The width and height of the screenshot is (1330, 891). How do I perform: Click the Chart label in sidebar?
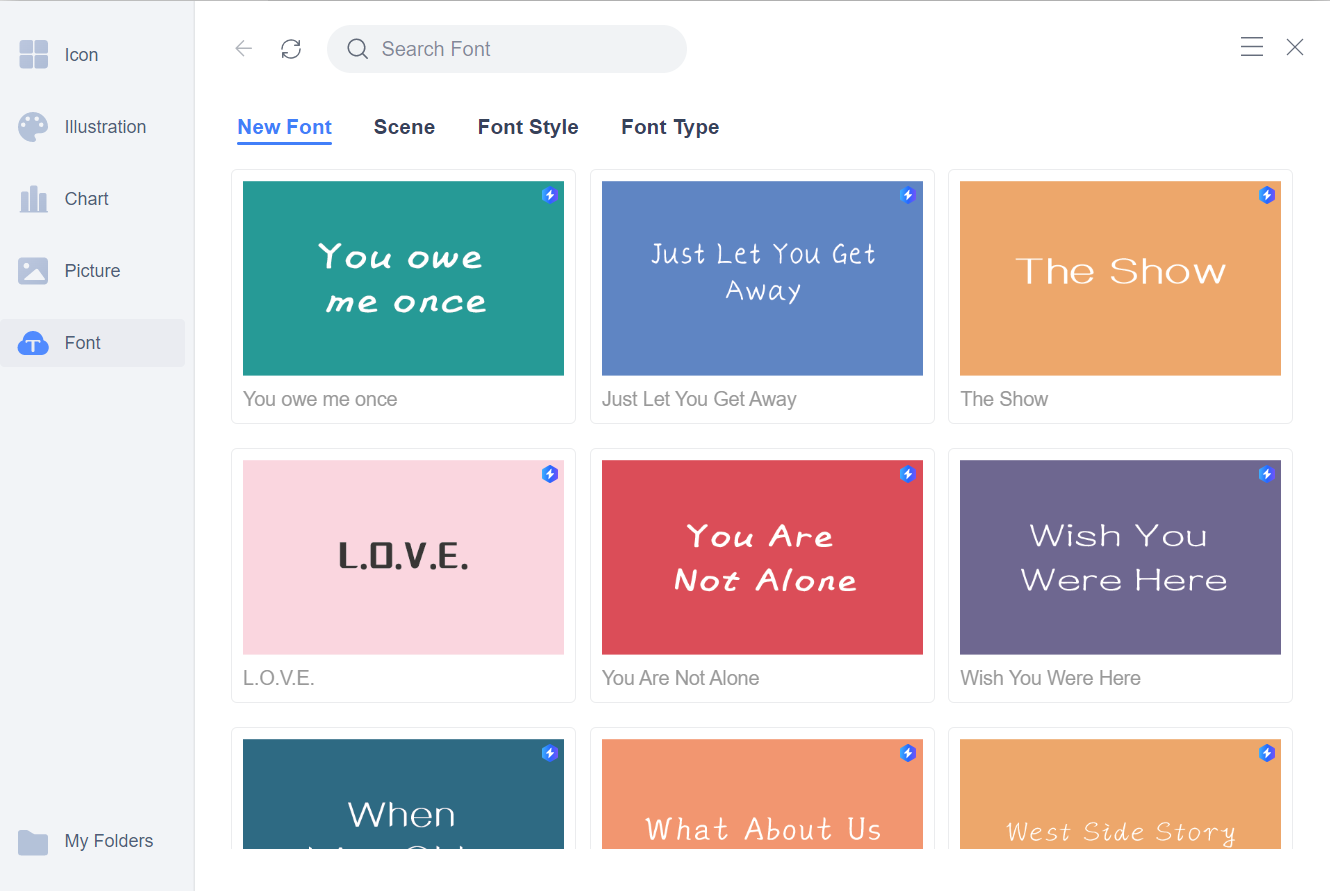pyautogui.click(x=86, y=199)
